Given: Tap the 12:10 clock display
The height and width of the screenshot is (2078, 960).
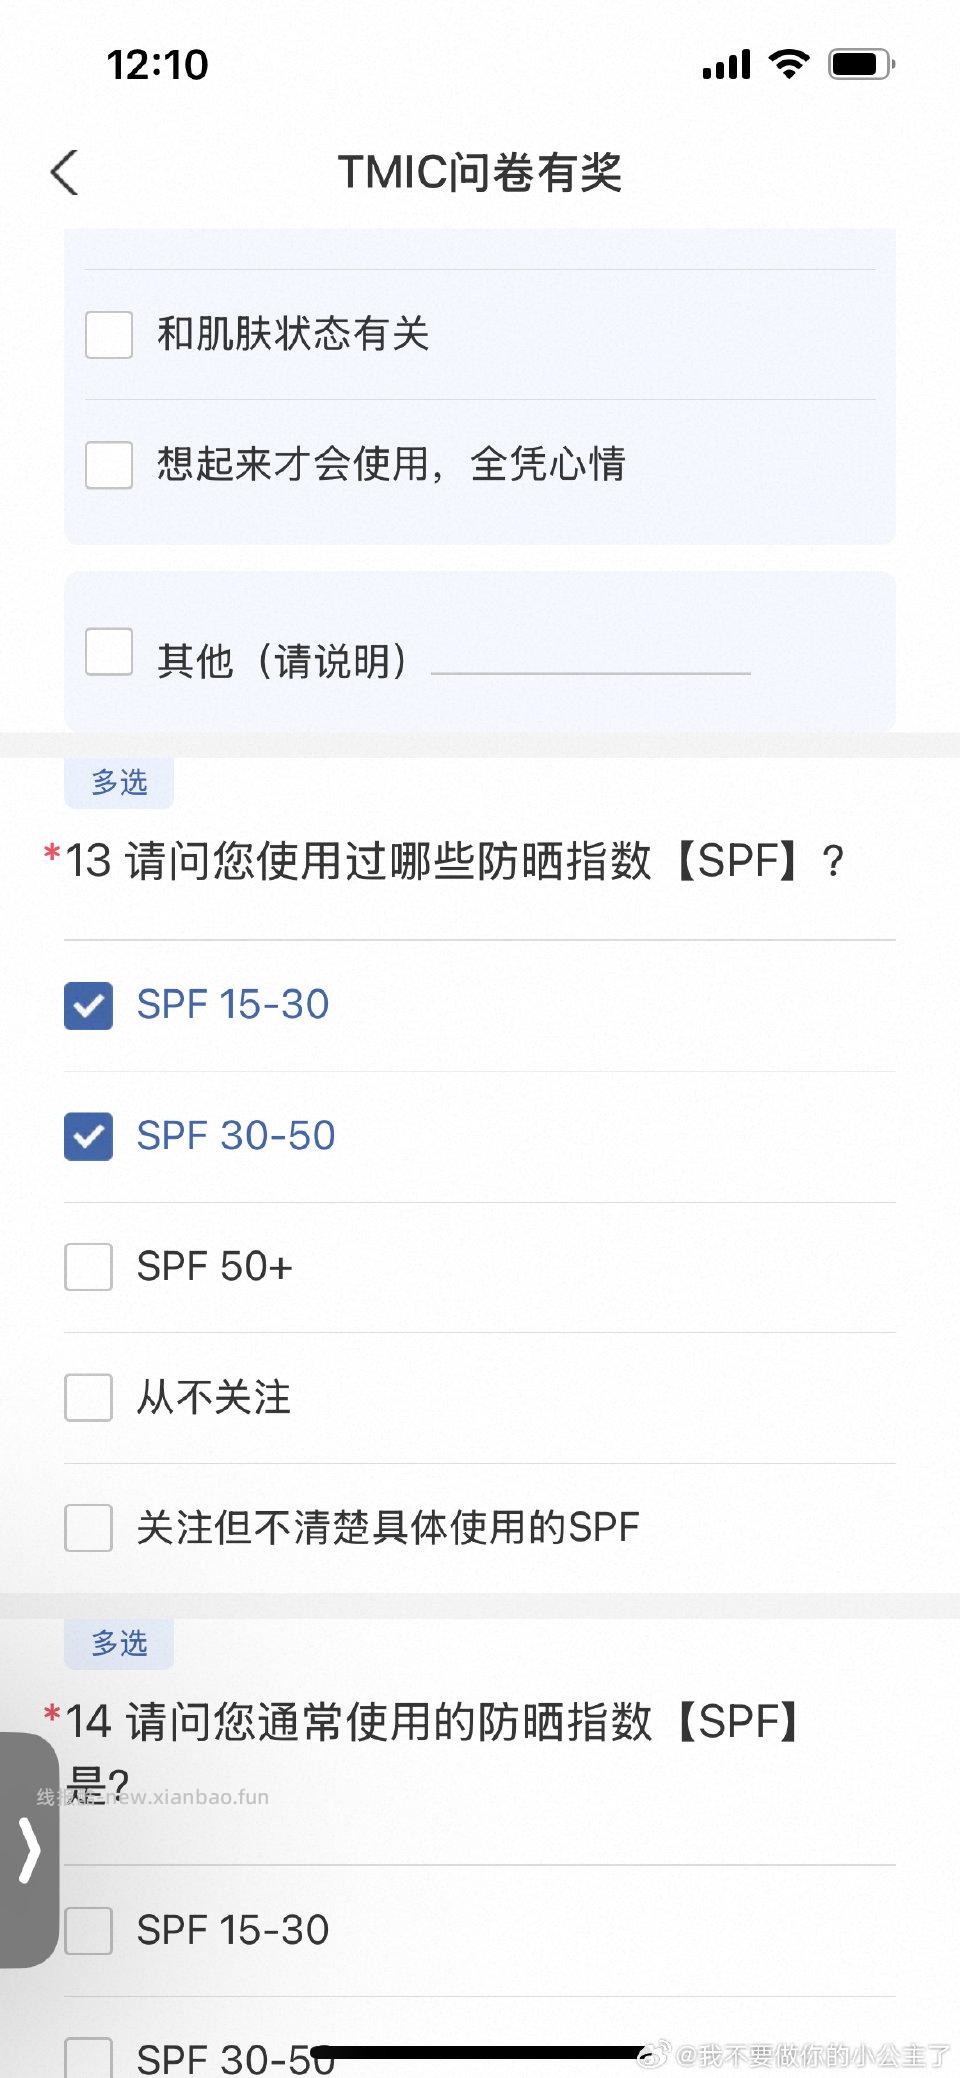Looking at the screenshot, I should point(158,64).
